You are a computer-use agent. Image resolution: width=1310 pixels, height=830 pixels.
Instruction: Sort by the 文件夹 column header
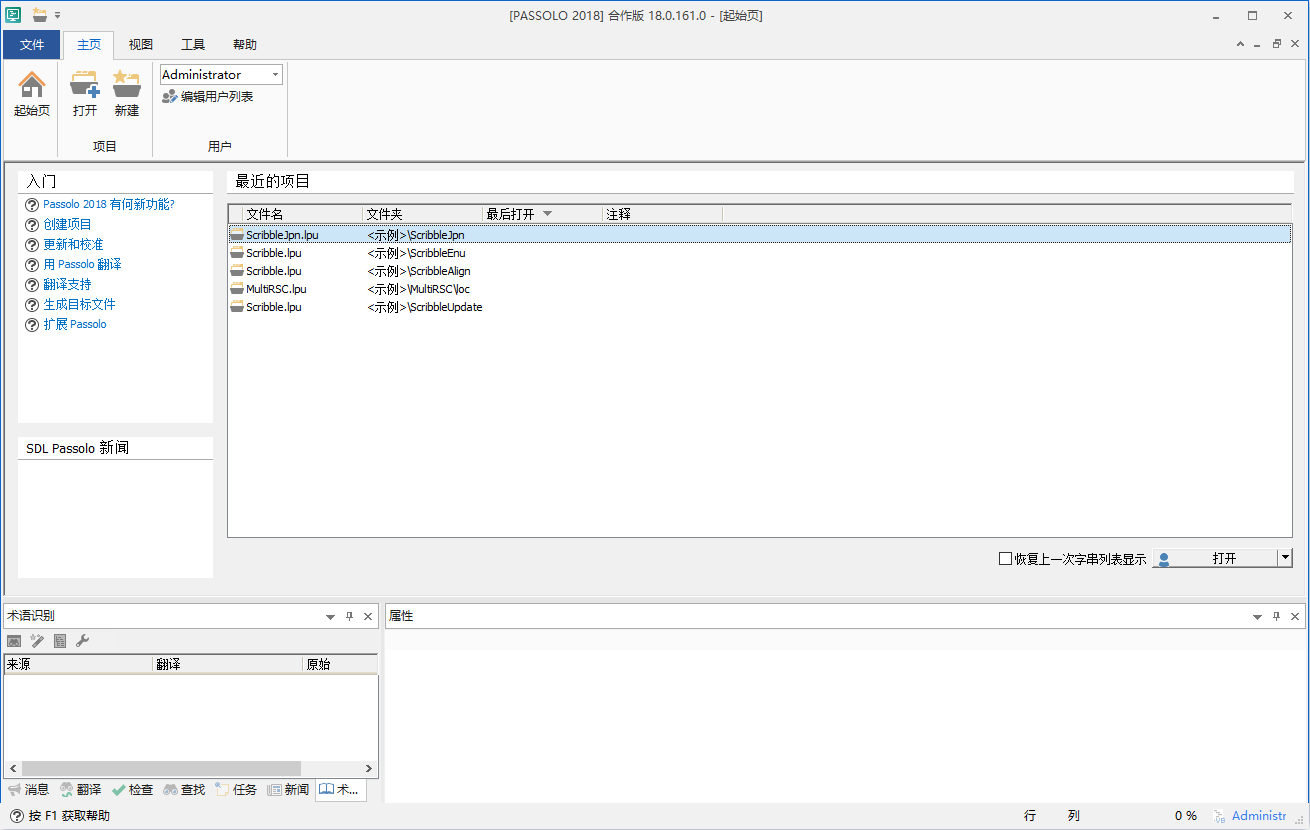pos(422,214)
